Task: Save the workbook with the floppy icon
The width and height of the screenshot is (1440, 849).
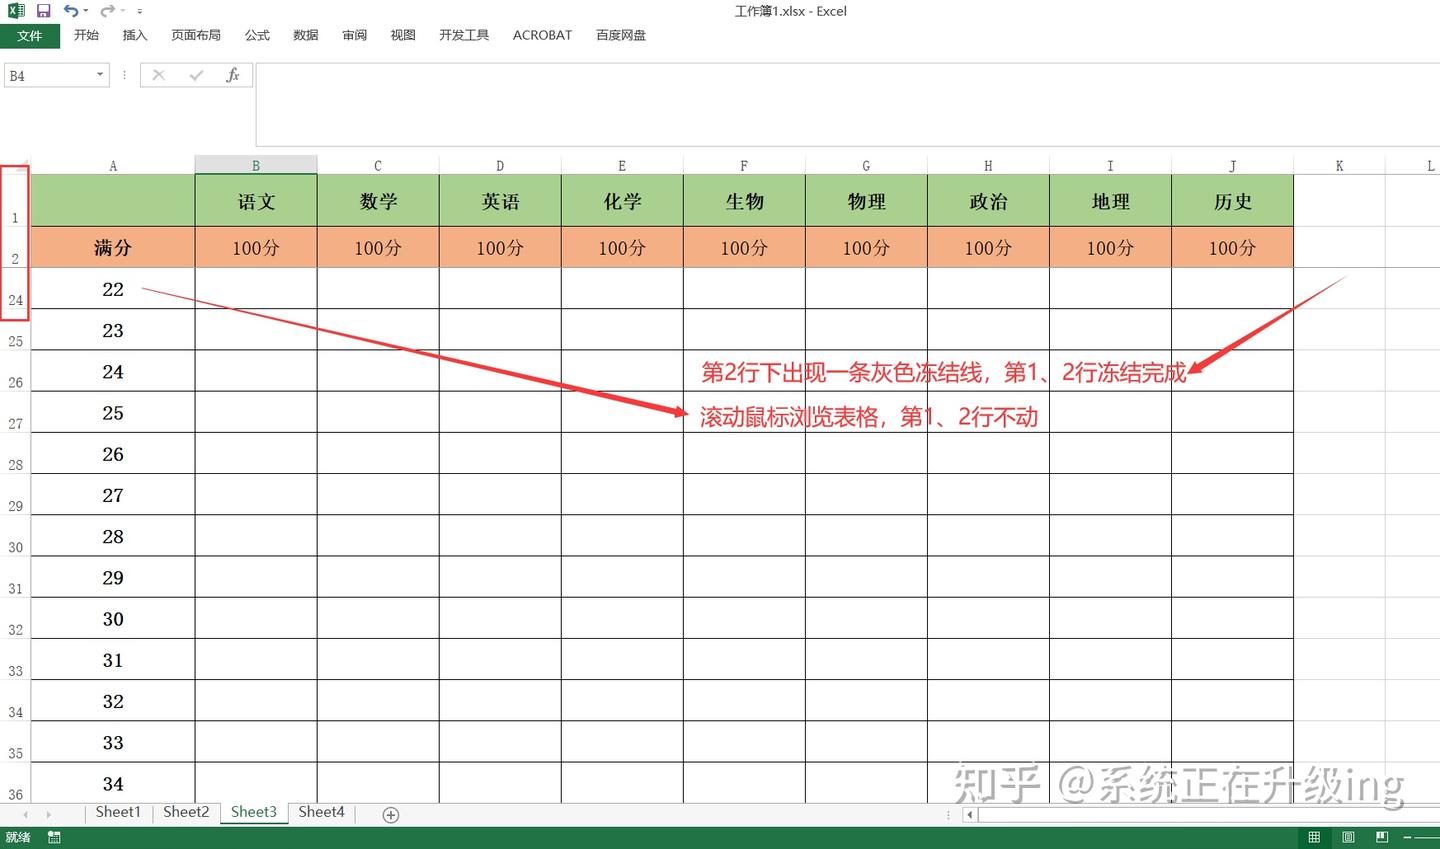Action: [x=43, y=11]
